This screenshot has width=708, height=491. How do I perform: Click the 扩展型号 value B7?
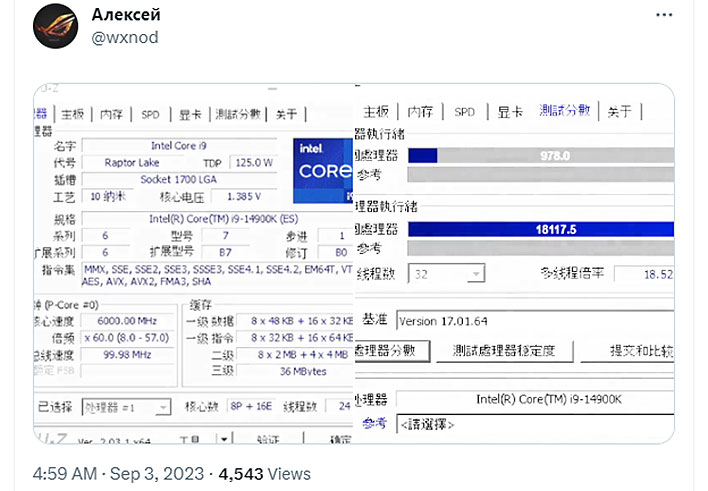point(225,252)
